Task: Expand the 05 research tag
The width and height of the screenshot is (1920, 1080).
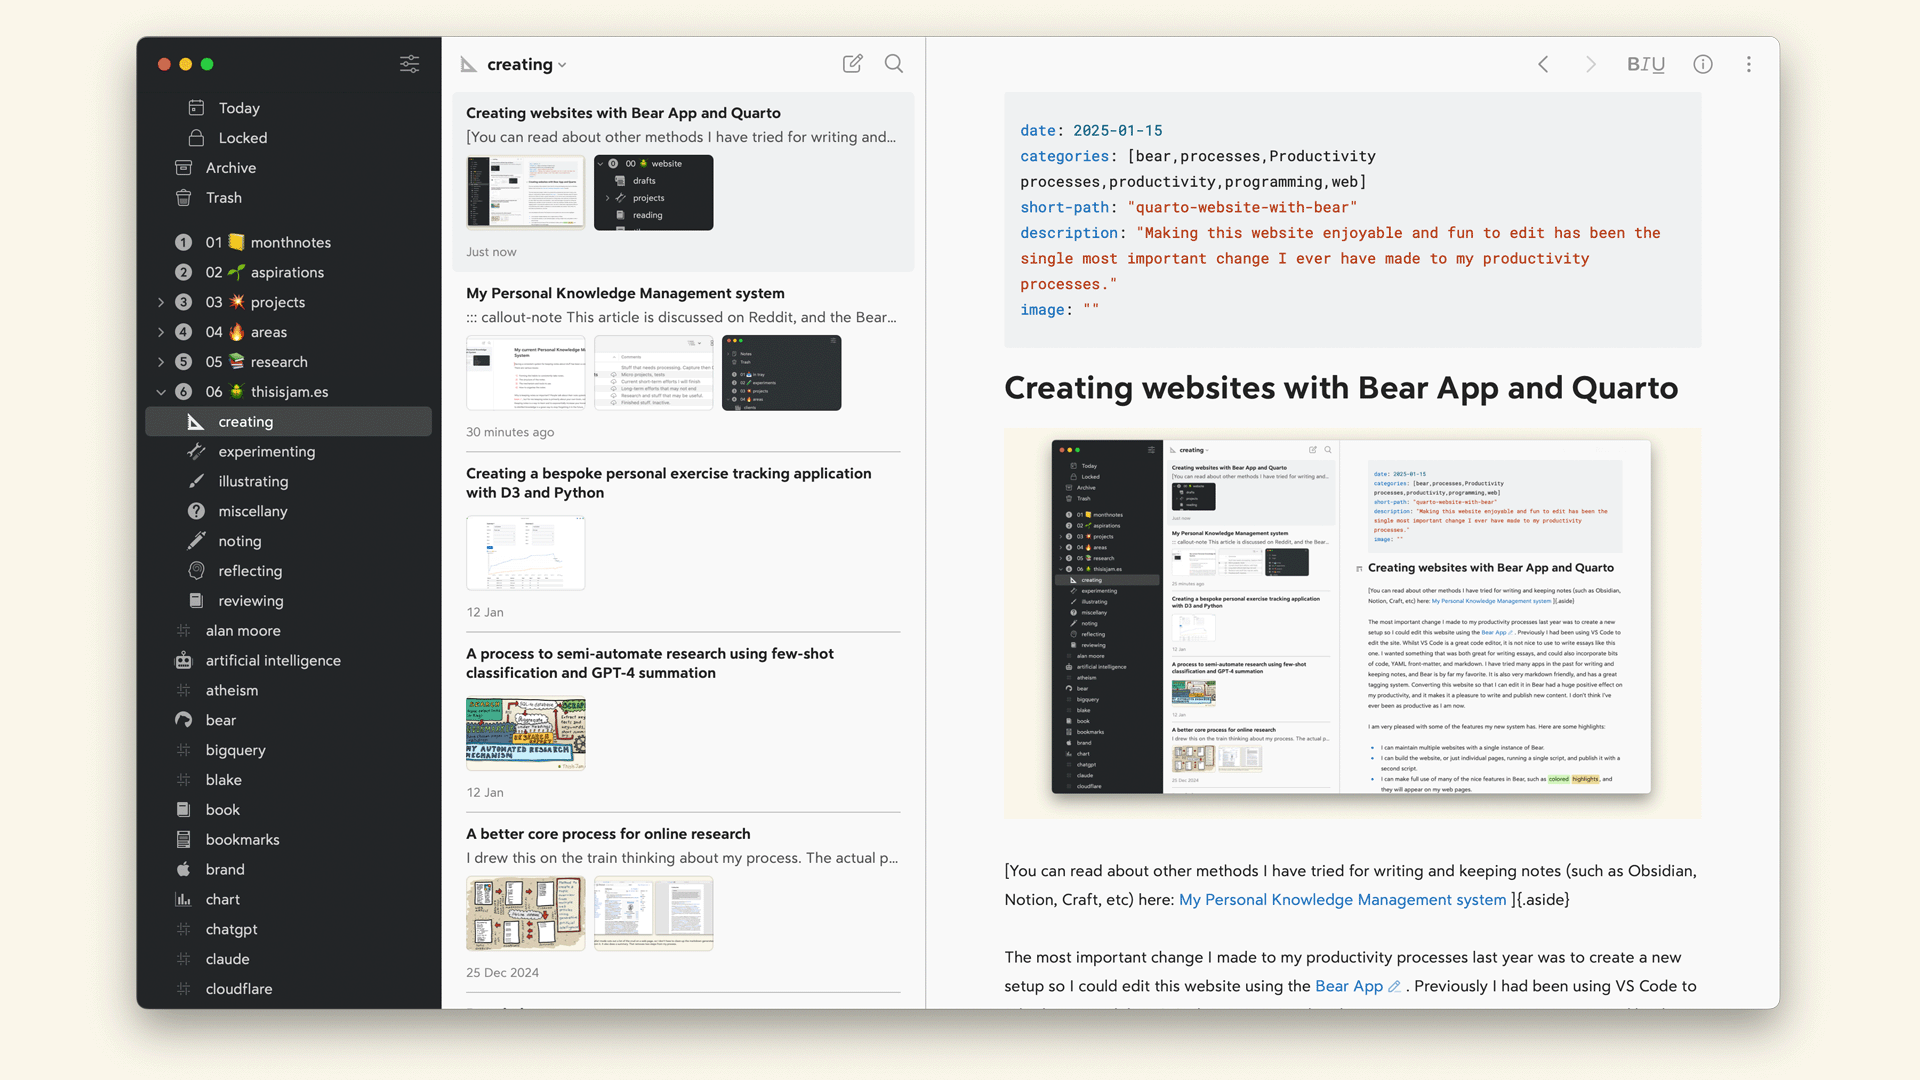Action: pyautogui.click(x=161, y=362)
